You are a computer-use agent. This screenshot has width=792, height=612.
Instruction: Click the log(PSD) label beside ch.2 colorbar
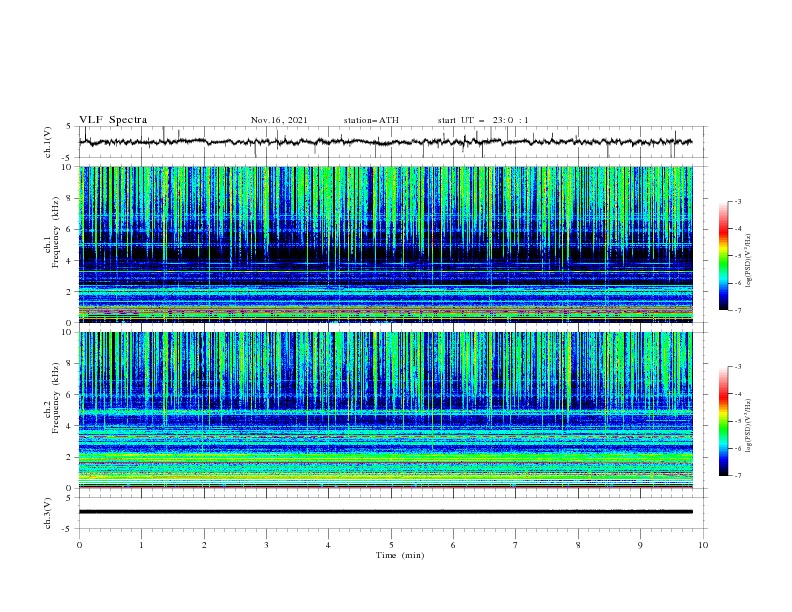[749, 425]
